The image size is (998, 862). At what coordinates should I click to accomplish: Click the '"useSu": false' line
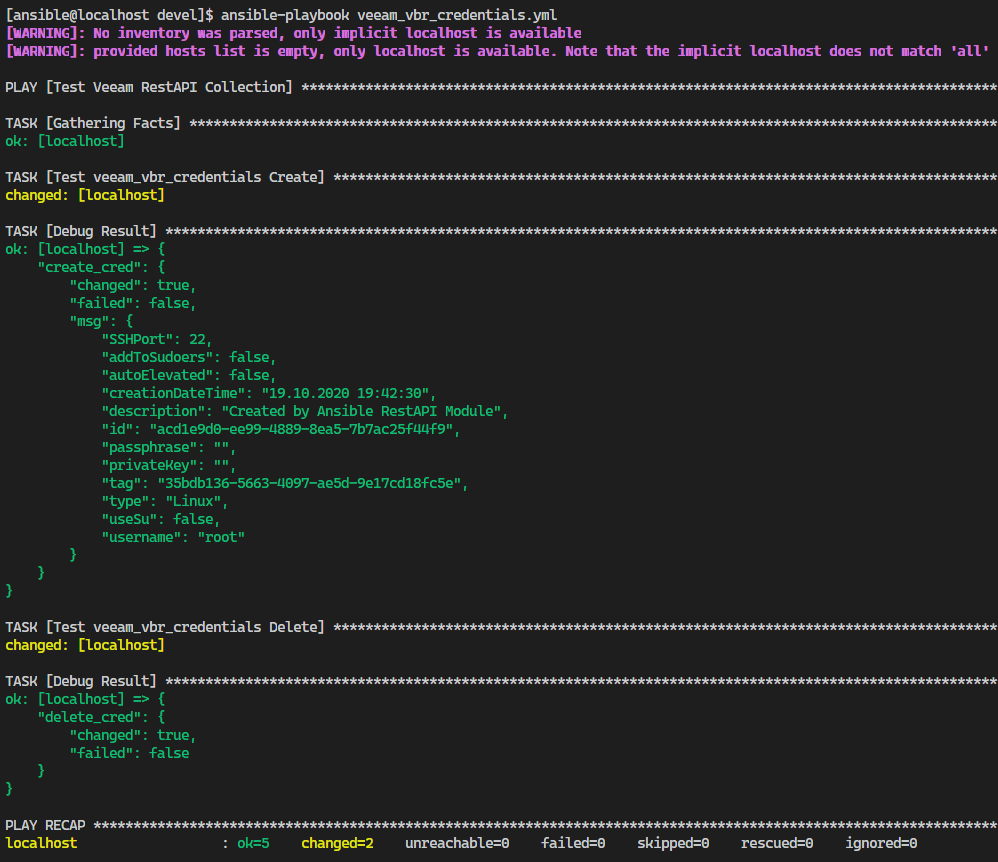click(161, 519)
